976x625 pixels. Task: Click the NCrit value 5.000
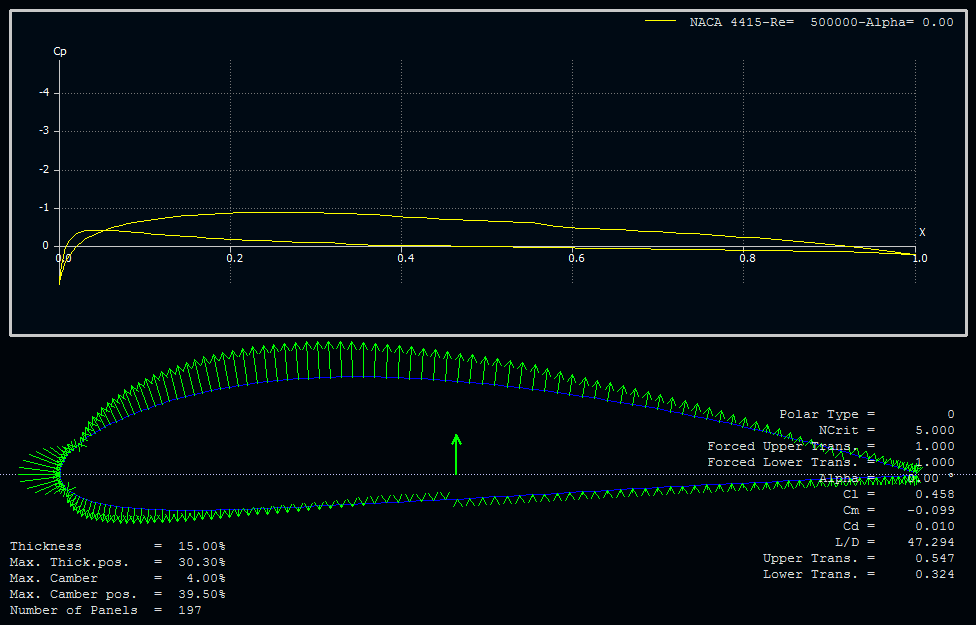click(x=935, y=430)
